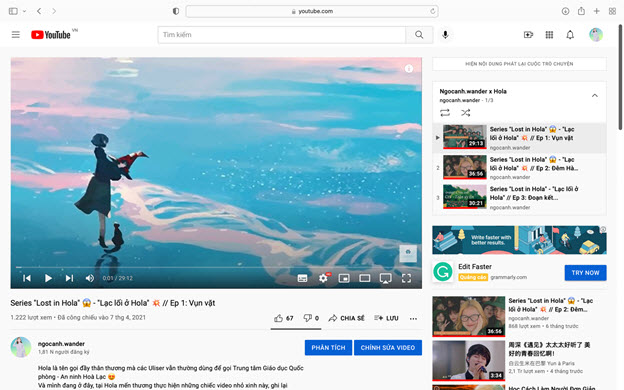624x390 pixels.
Task: Open more actions three-dot menu
Action: pos(413,318)
